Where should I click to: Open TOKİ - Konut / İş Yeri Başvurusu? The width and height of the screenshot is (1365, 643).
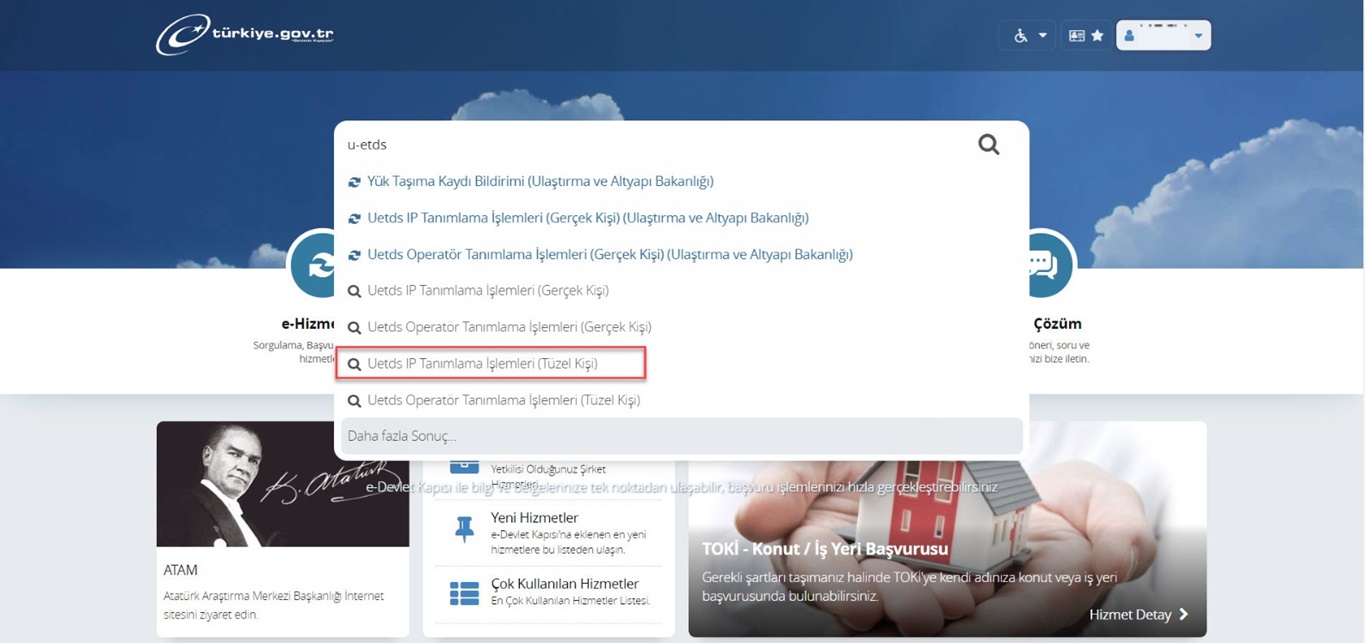pos(825,549)
